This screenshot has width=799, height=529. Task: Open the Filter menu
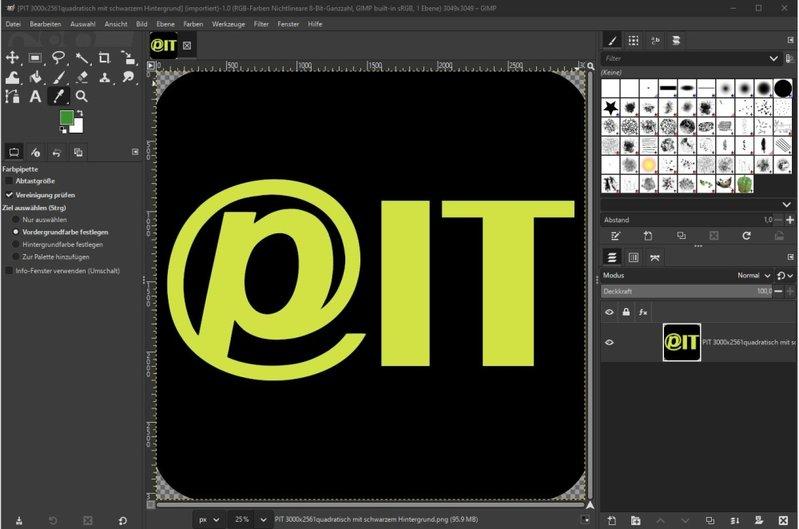[261, 22]
